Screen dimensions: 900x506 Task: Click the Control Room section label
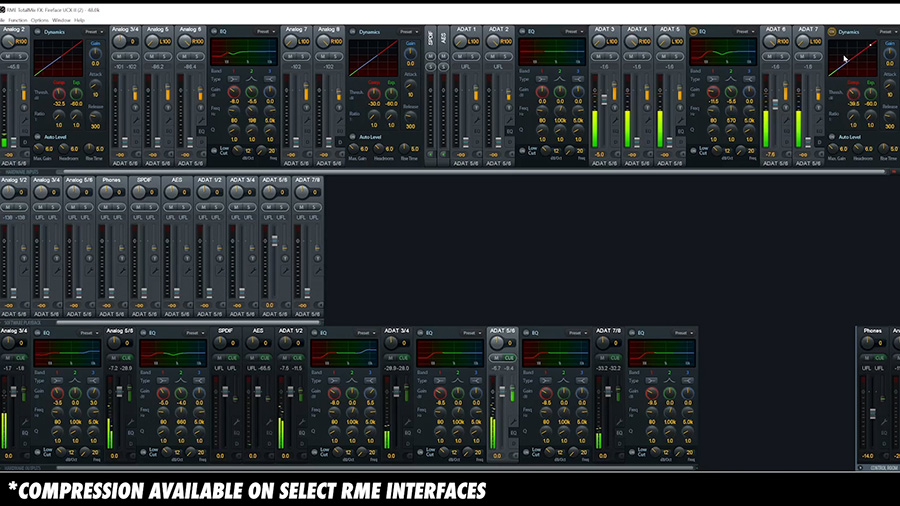[x=883, y=468]
